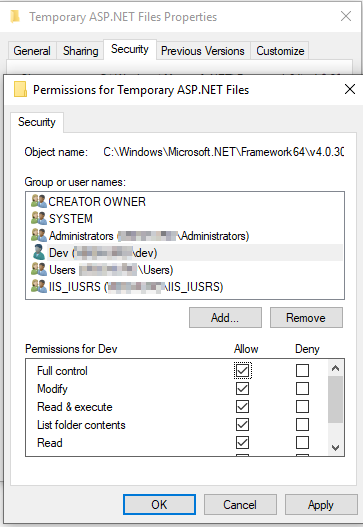Confirm with the OK button
The width and height of the screenshot is (363, 527).
pos(159,504)
